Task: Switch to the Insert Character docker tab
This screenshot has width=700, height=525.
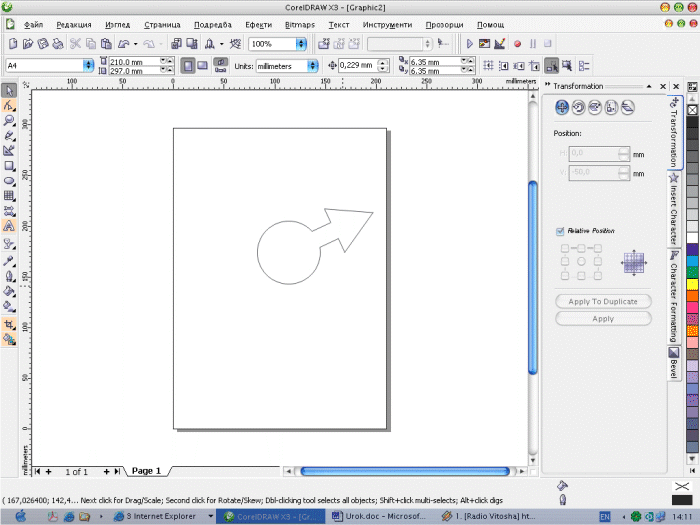Action: coord(673,208)
